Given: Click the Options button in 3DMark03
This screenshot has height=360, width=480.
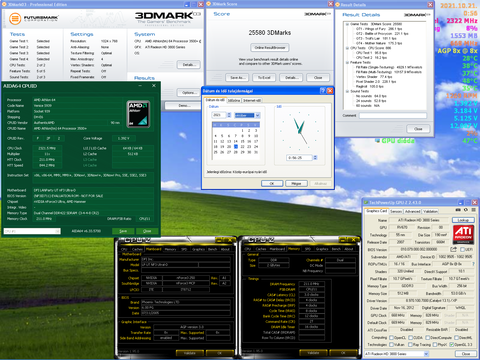Looking at the screenshot, I should tap(188, 93).
